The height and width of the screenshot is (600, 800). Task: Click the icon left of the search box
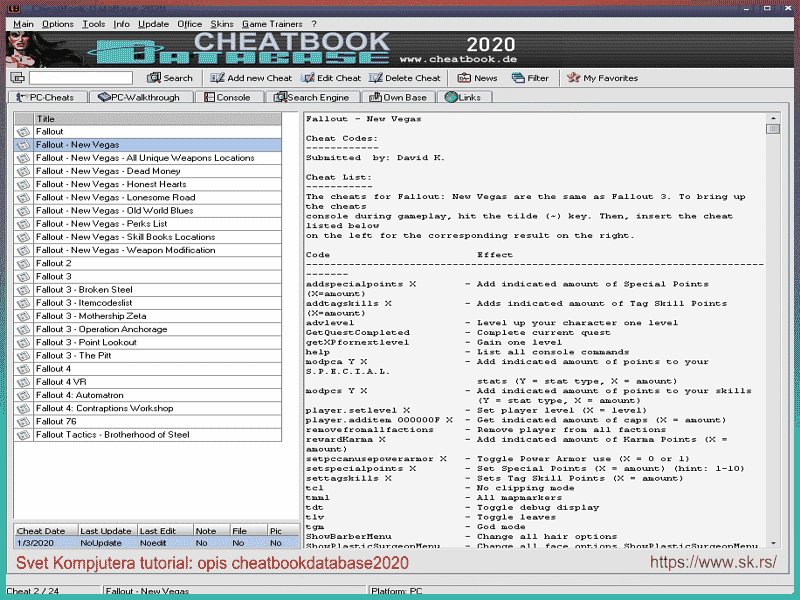[x=17, y=78]
